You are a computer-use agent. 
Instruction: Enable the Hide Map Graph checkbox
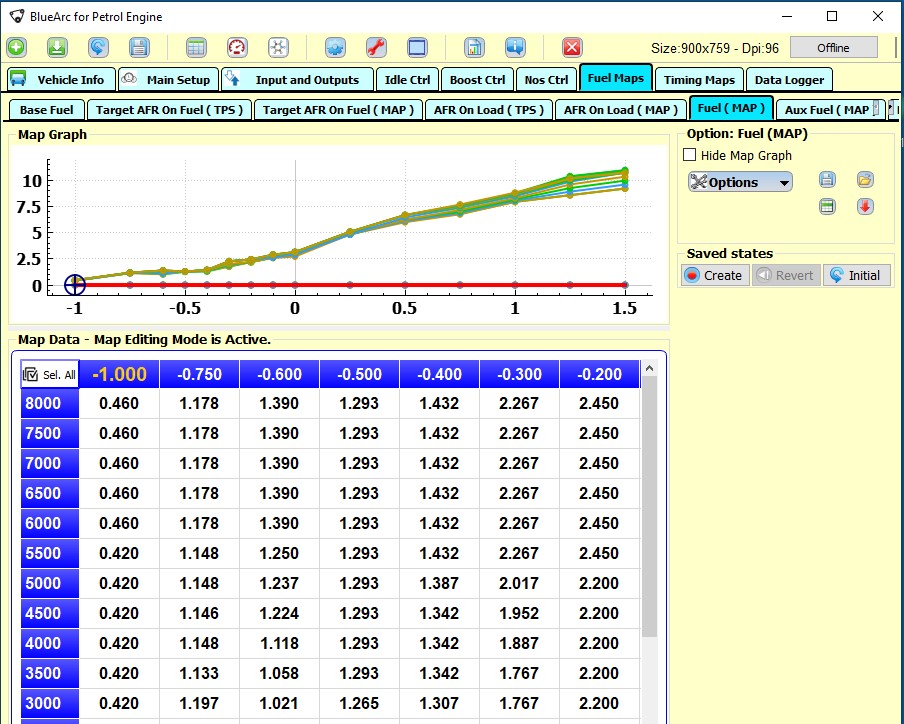click(x=689, y=155)
